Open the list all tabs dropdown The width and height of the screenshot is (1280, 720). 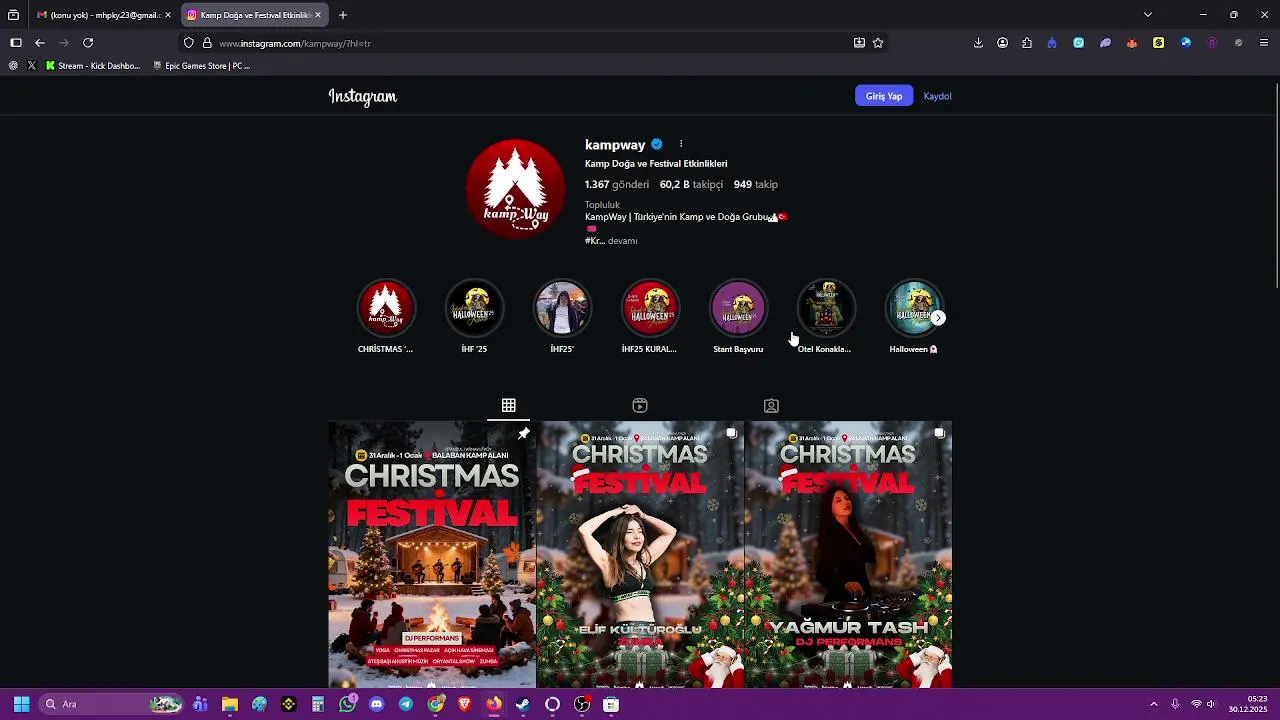[x=1148, y=15]
